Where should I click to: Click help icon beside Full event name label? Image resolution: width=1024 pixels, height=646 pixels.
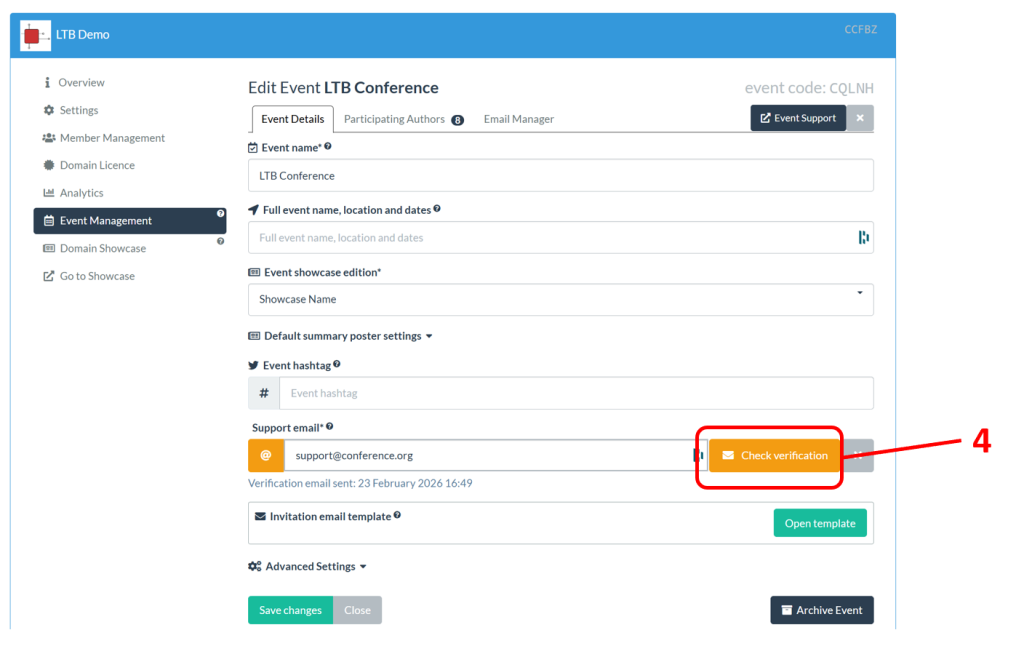coord(437,210)
